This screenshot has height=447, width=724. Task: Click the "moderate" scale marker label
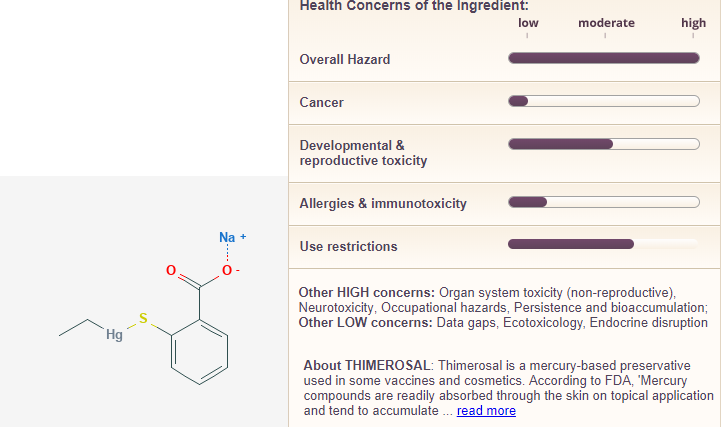coord(606,23)
